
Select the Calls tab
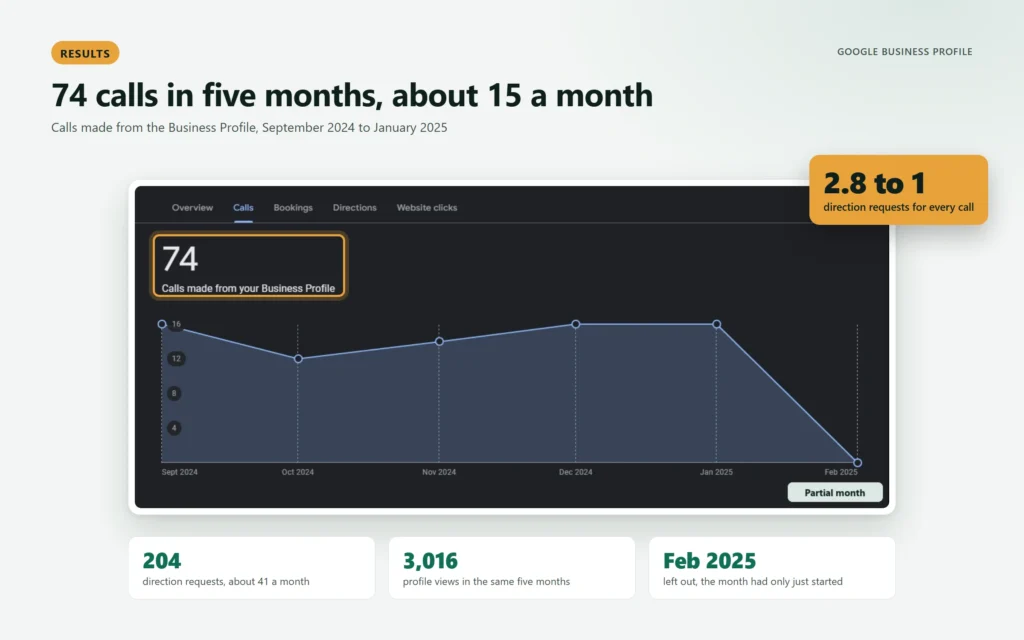(x=243, y=208)
